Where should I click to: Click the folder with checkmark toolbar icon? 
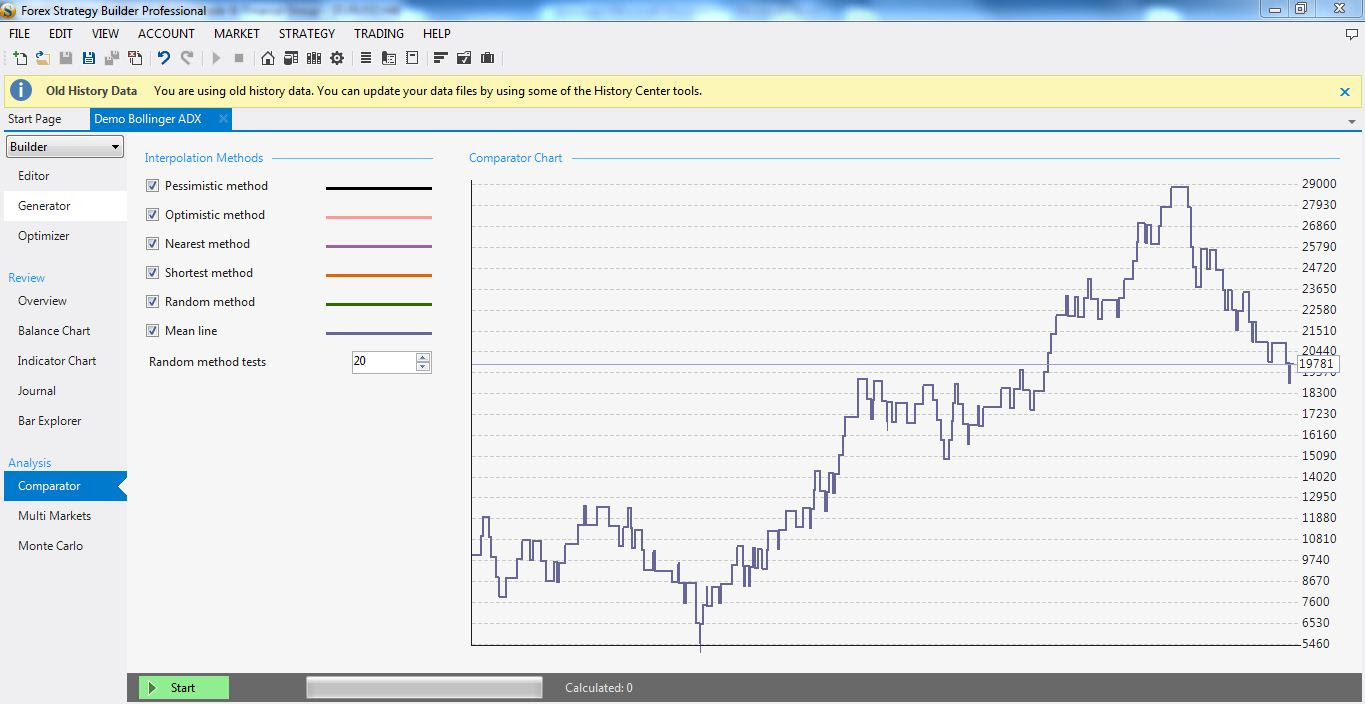tap(464, 58)
